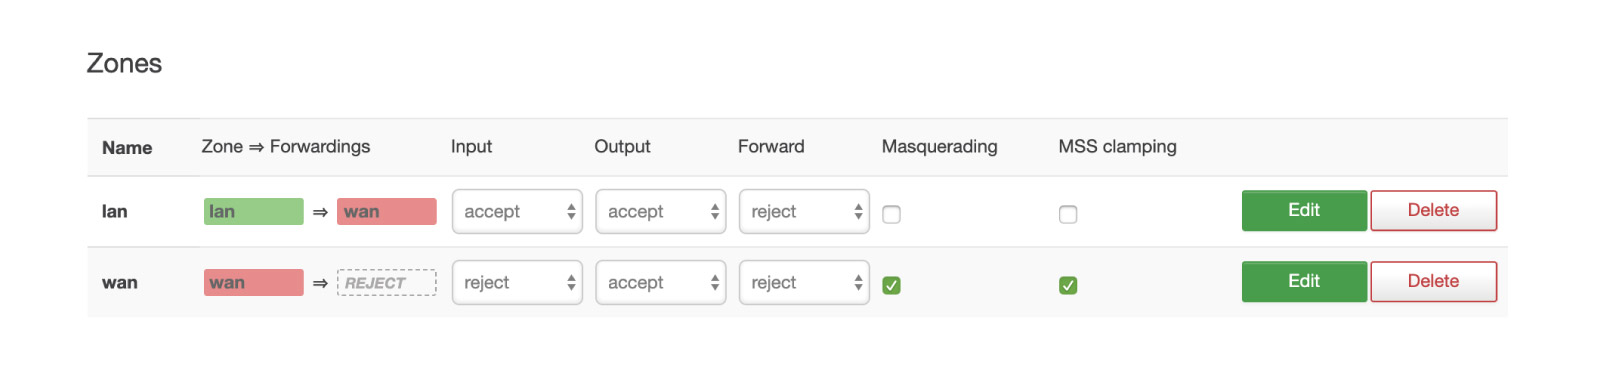
Task: Delete the lan zone
Action: 1433,210
